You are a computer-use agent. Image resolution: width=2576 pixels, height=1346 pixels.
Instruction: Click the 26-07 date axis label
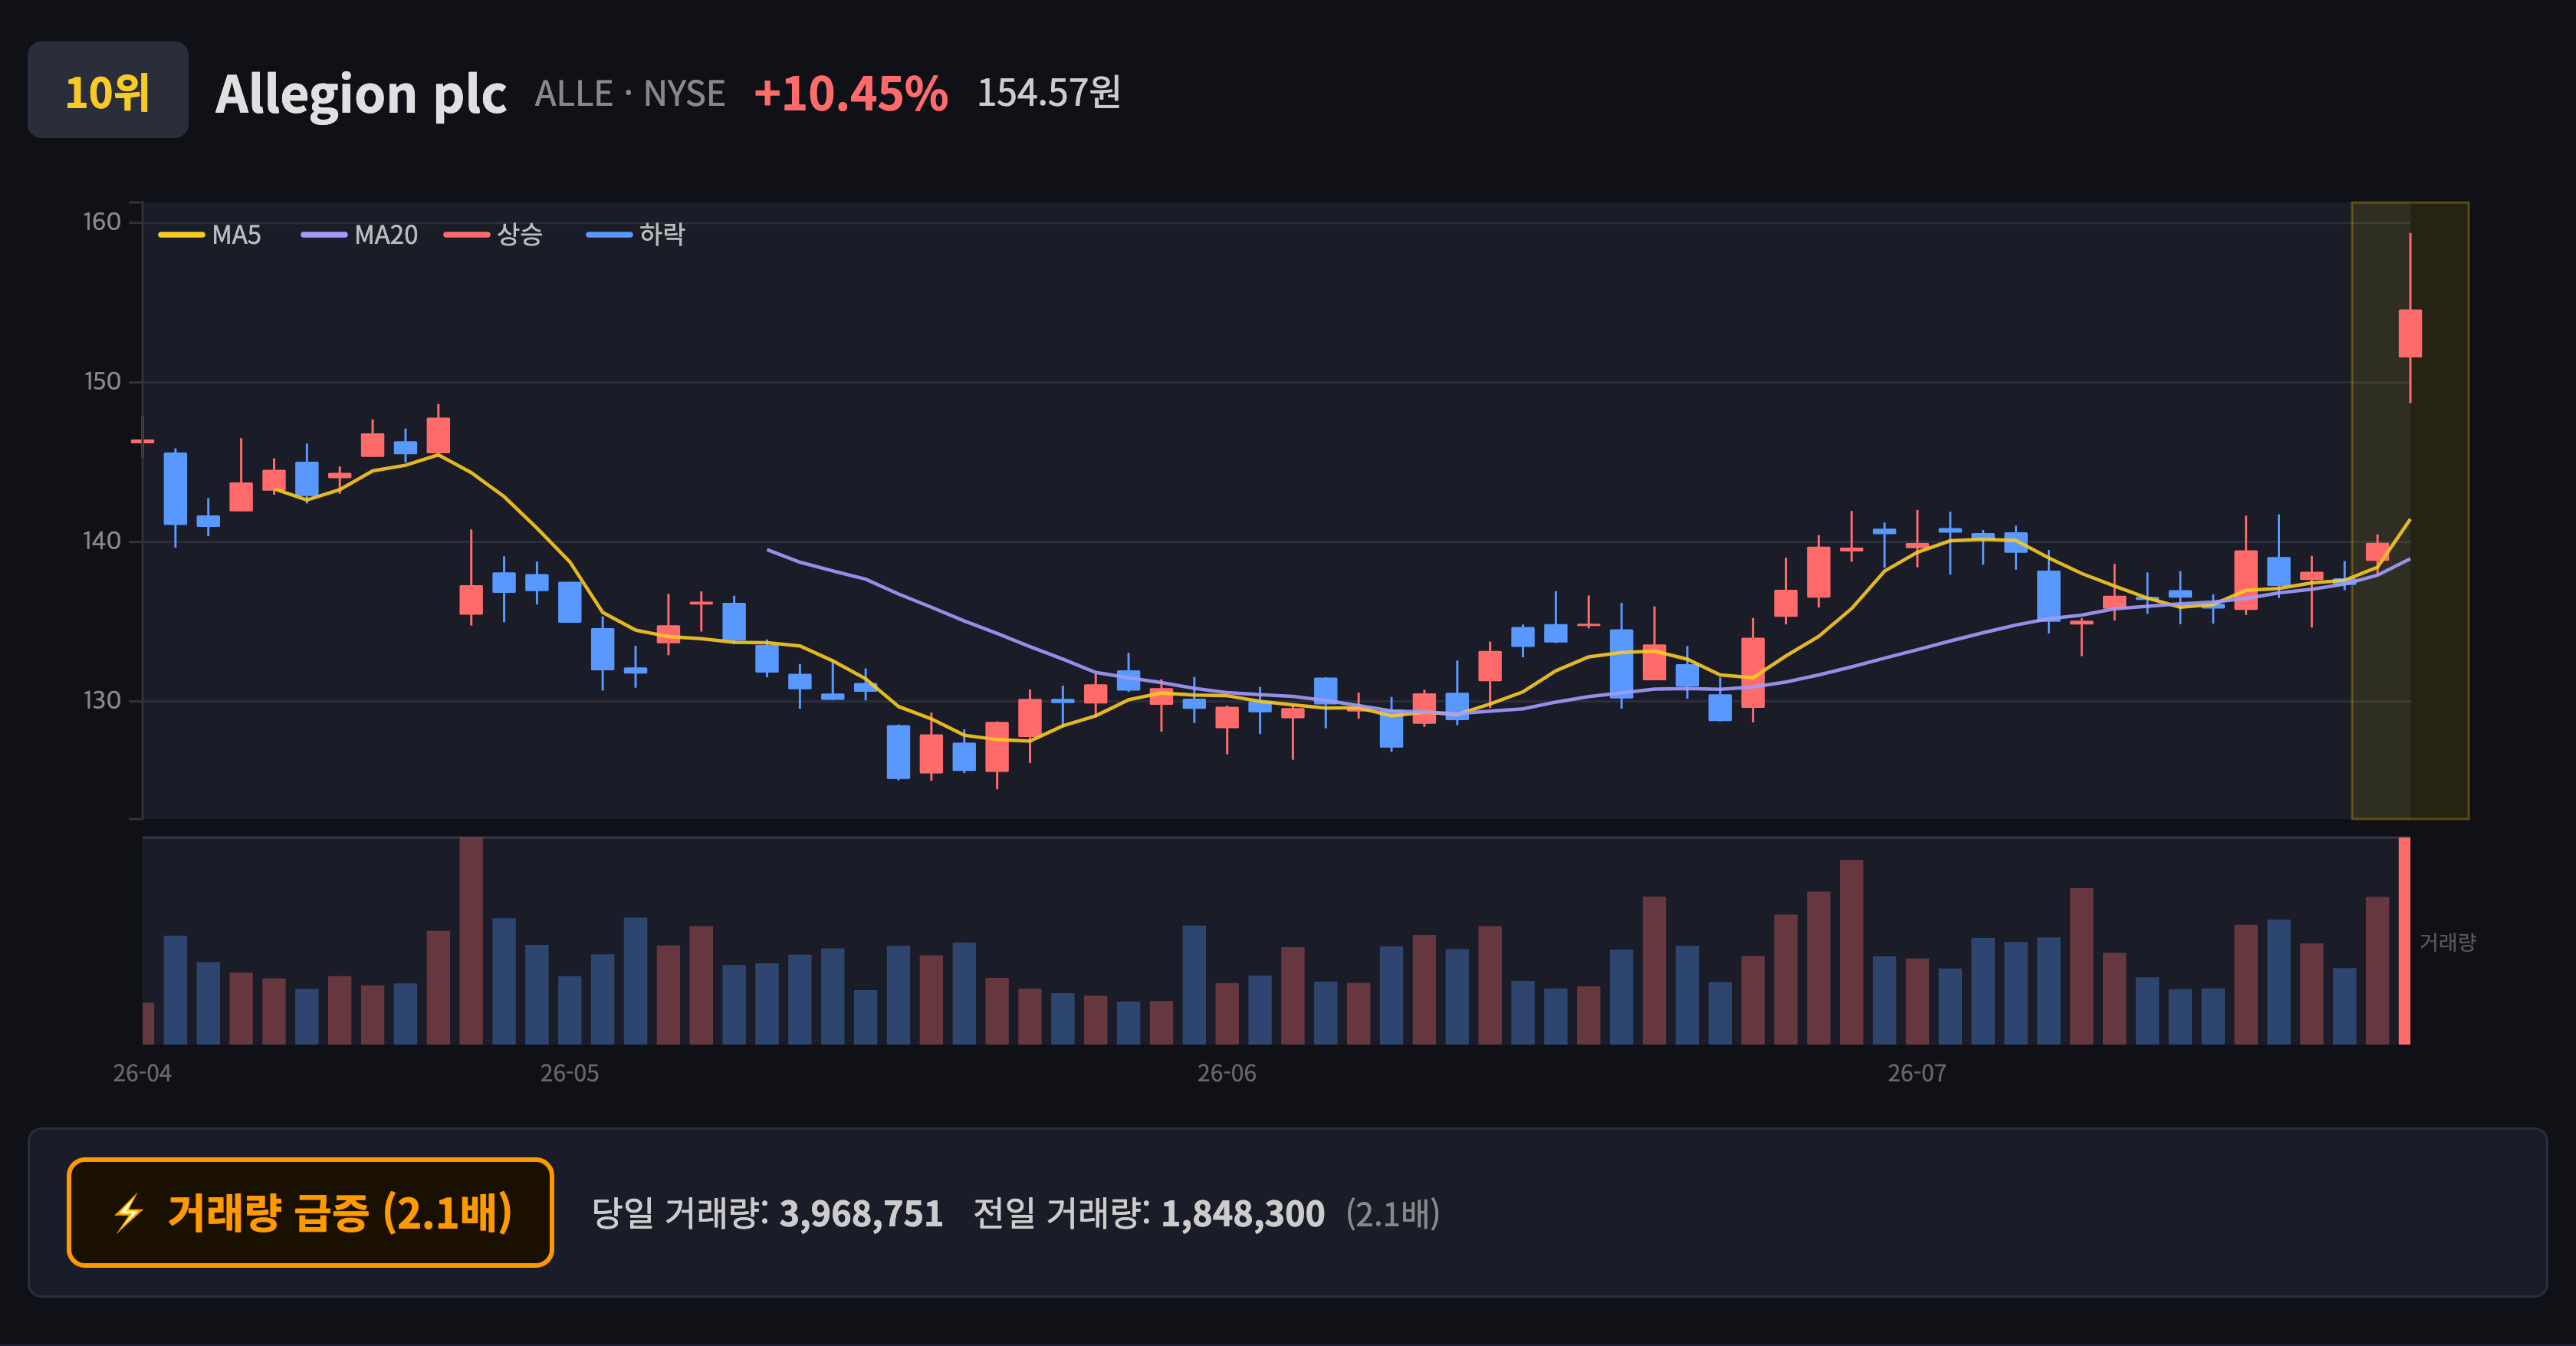1917,1074
